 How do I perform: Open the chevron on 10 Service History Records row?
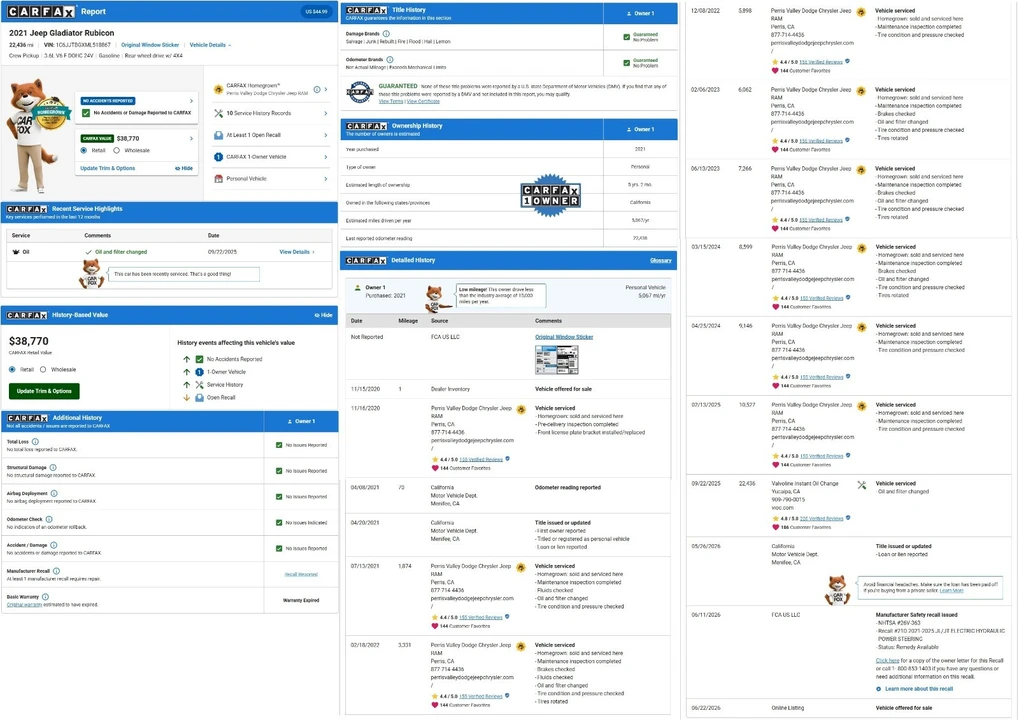326,113
